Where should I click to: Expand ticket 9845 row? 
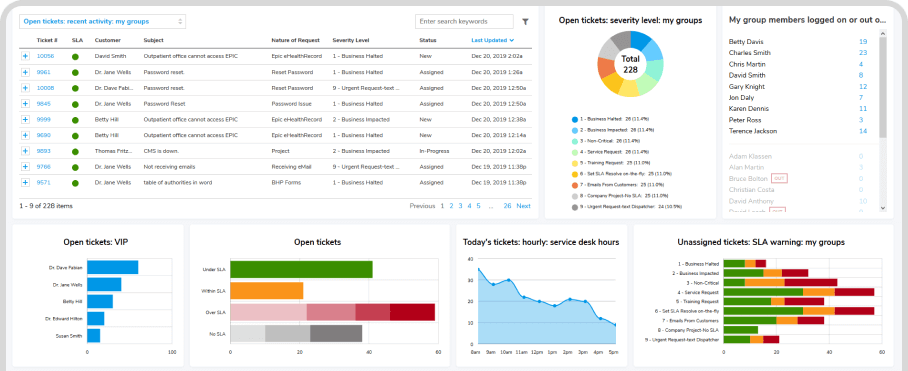point(25,104)
